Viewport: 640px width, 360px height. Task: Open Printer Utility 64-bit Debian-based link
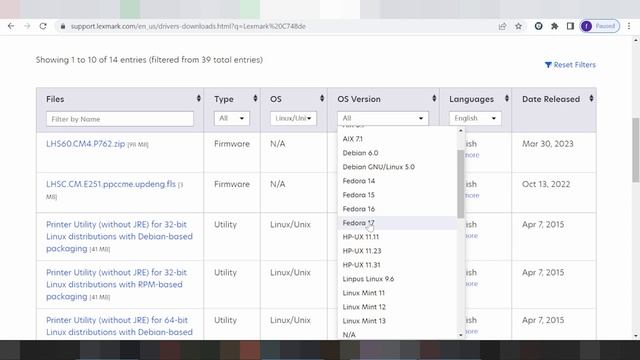click(119, 326)
